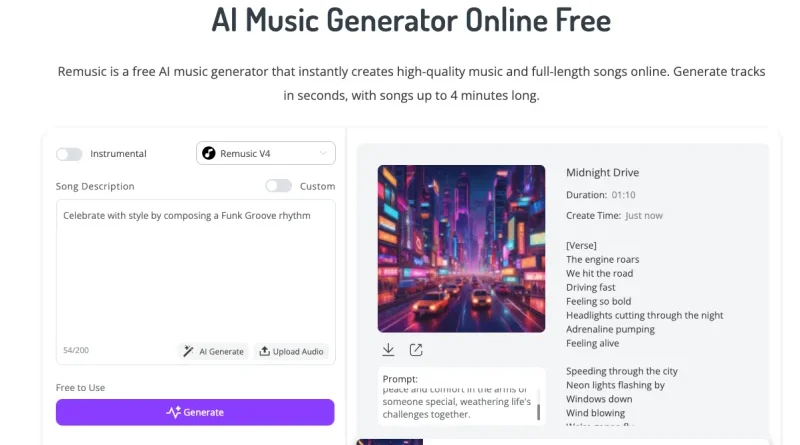Click the Verse lyrics text area
Viewport: 800px width, 445px height.
click(644, 332)
